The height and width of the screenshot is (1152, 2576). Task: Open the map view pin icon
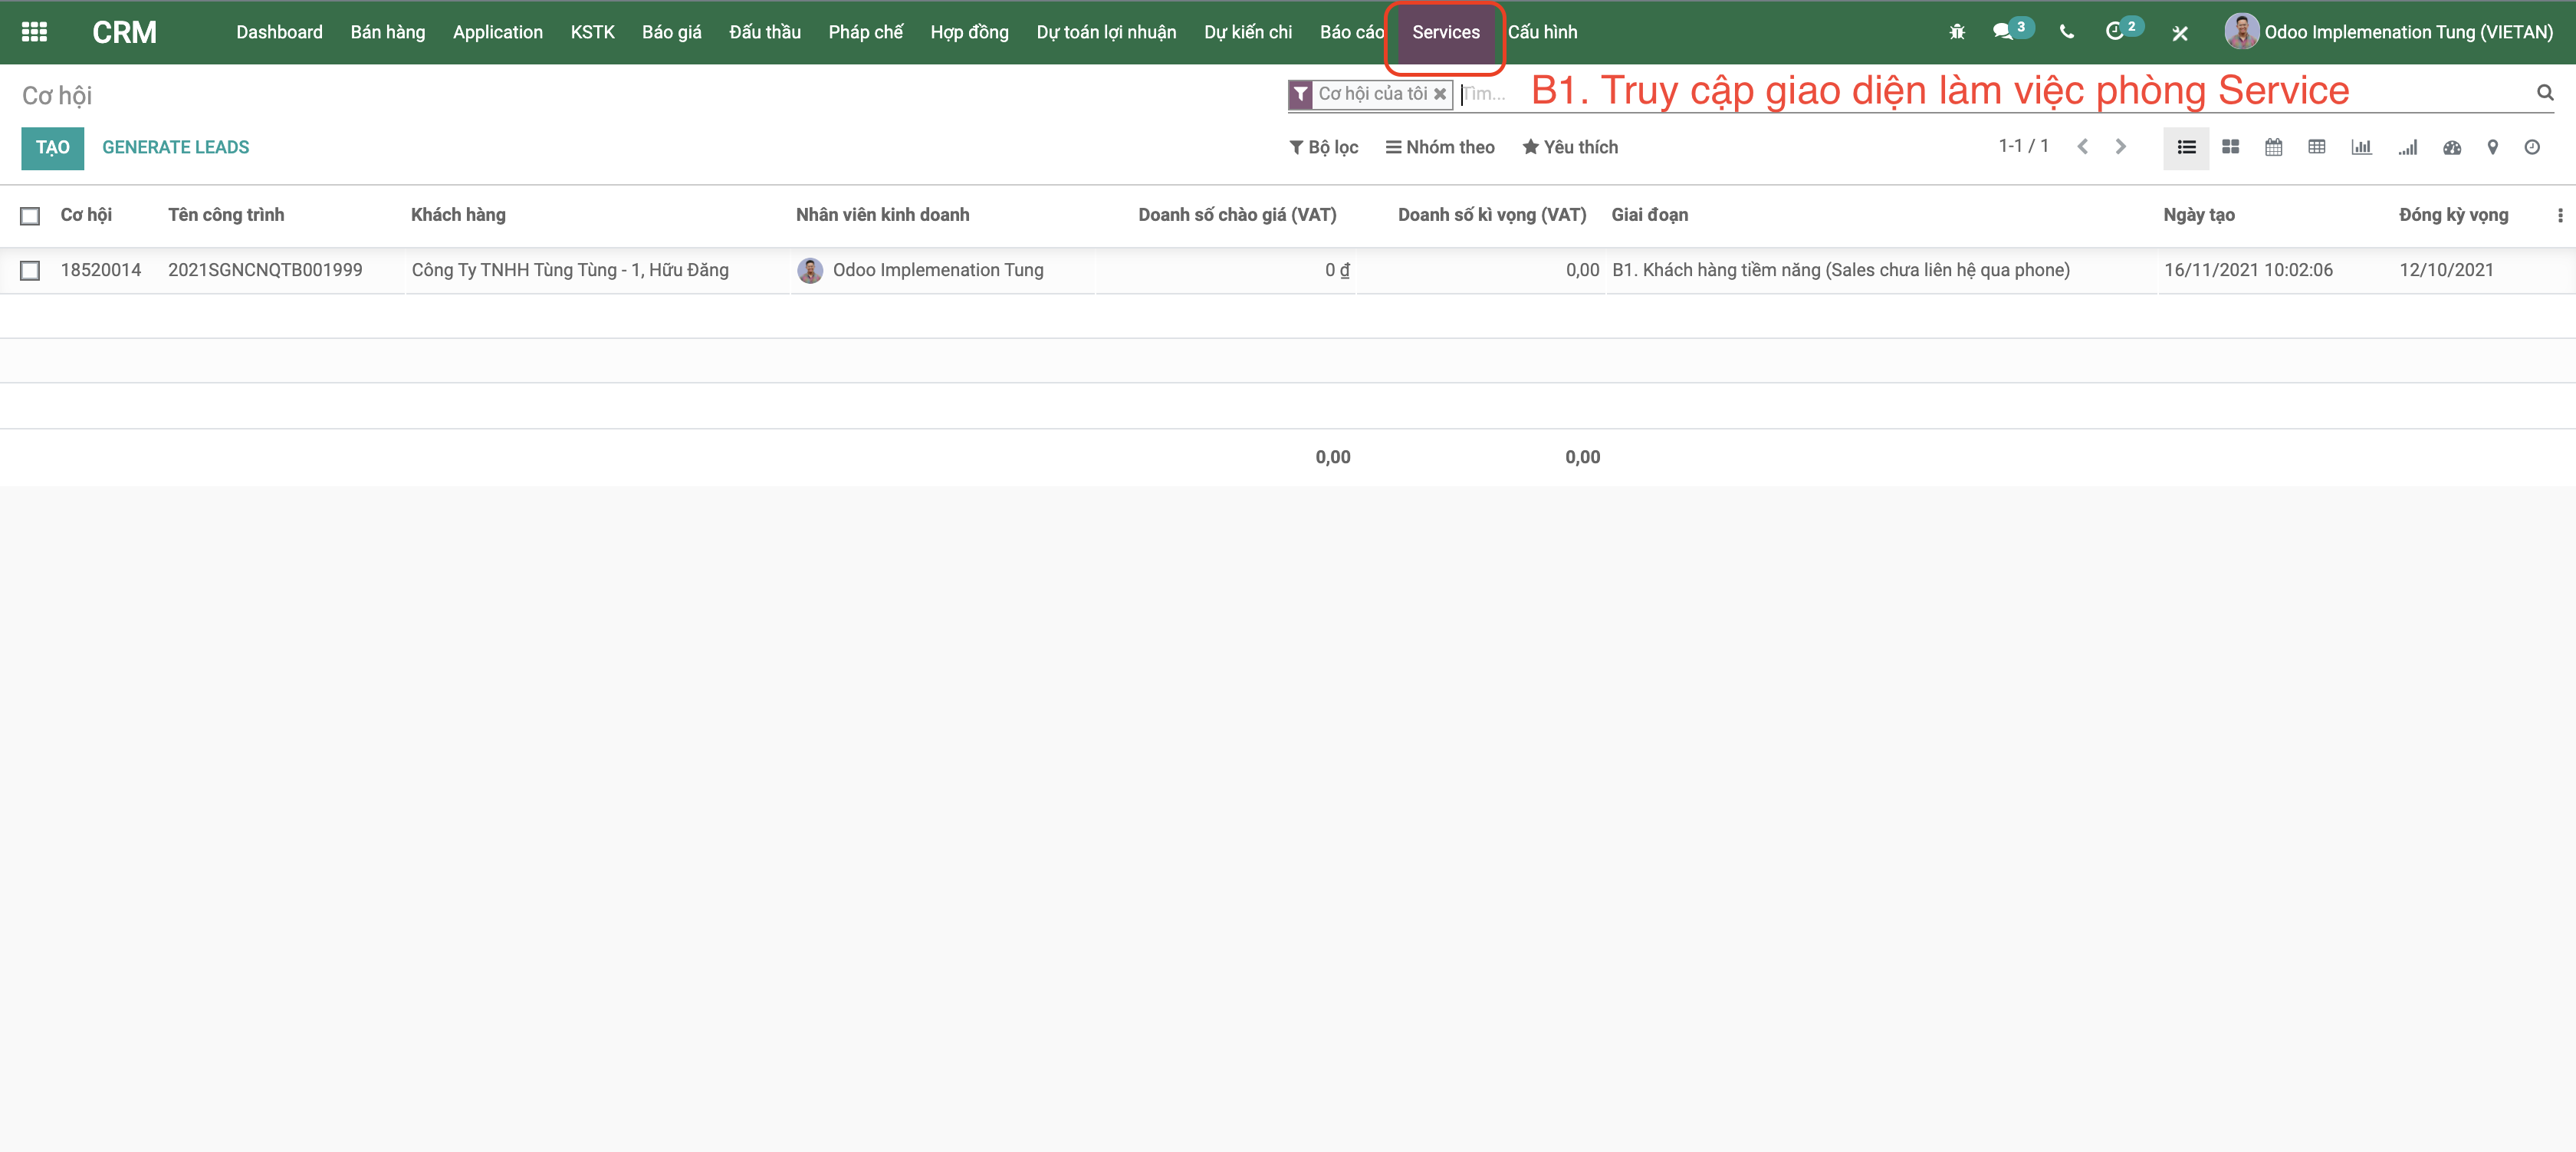click(x=2492, y=147)
